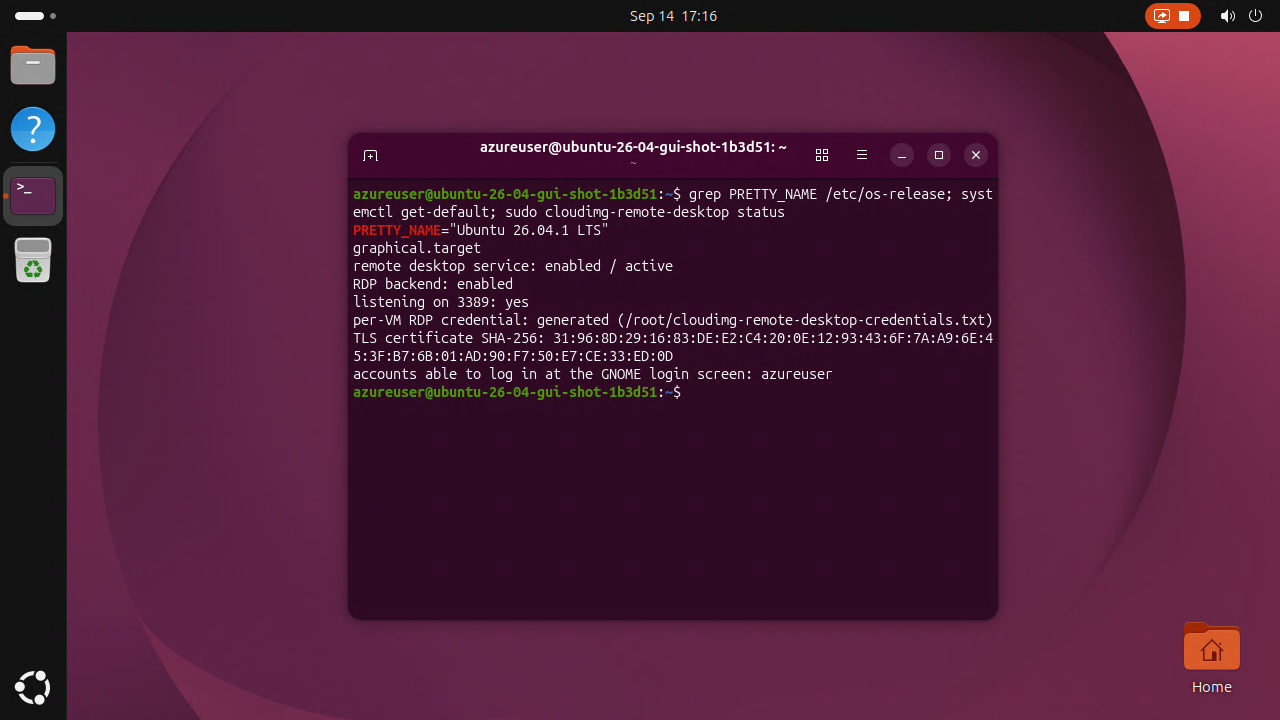
Task: Maximize the terminal window
Action: point(938,155)
